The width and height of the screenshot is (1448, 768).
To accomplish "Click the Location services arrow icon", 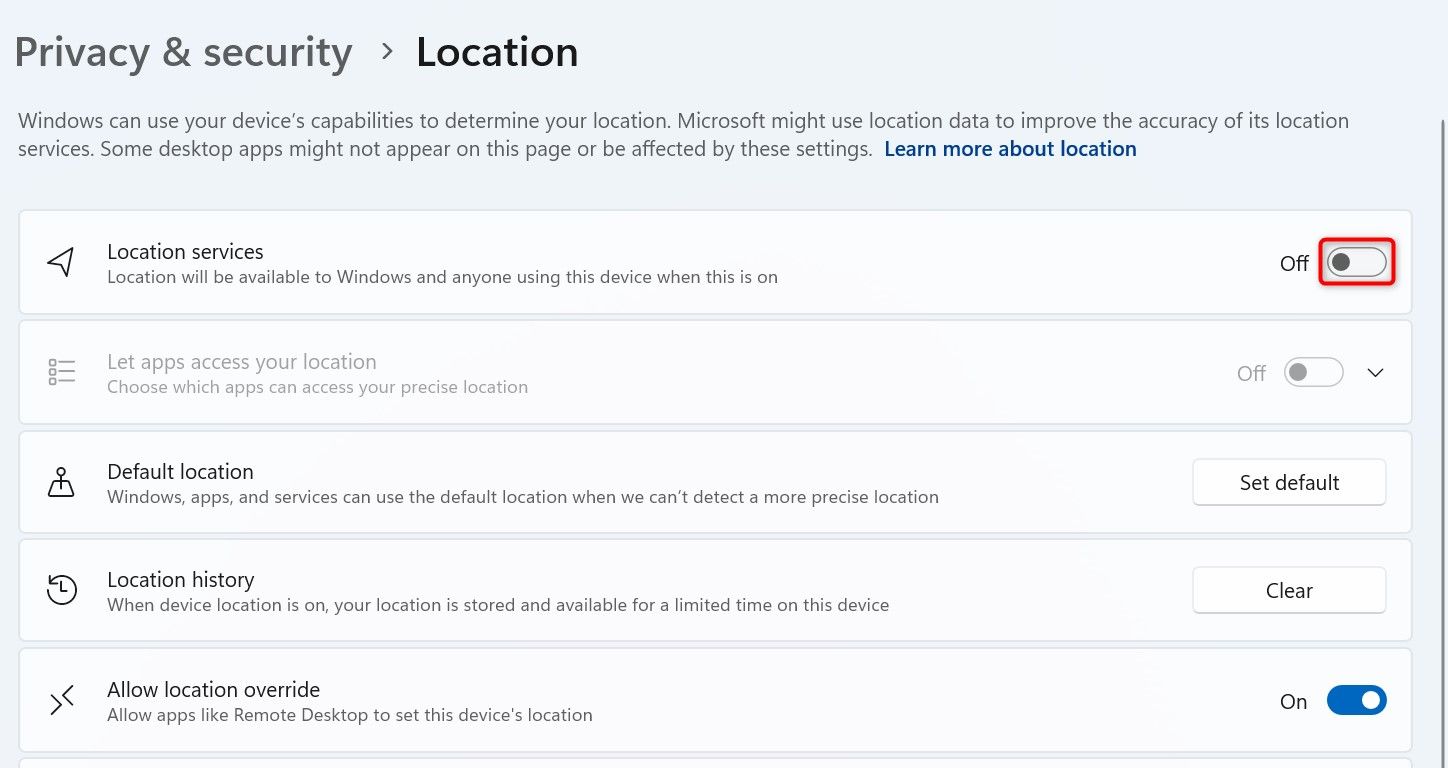I will point(62,263).
